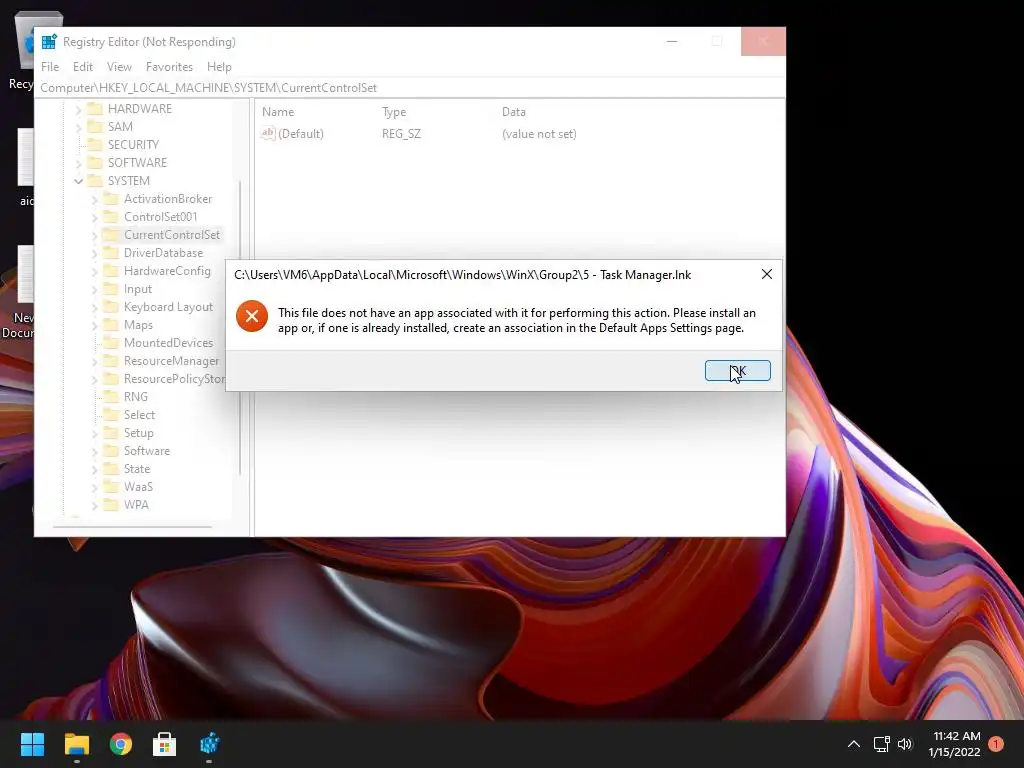Expand the ControlSet001 key
1024x768 pixels.
click(95, 217)
